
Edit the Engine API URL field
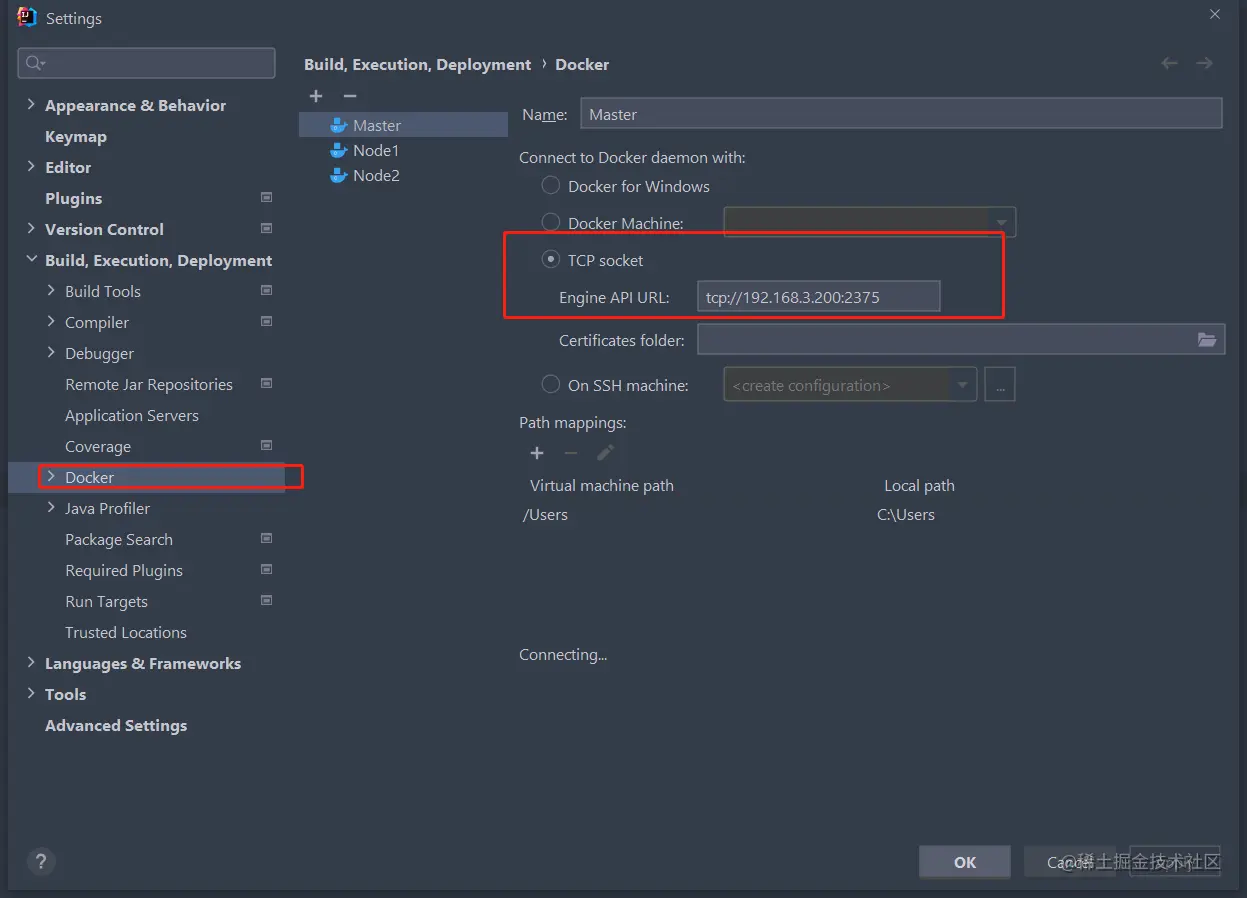(818, 296)
